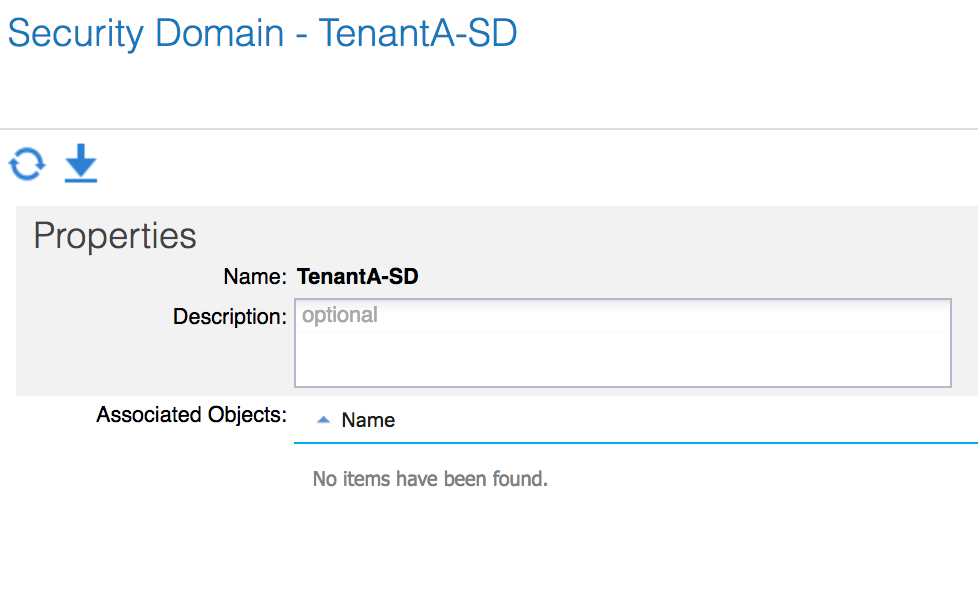Click the blank table header right of Name
The image size is (978, 592).
(686, 420)
